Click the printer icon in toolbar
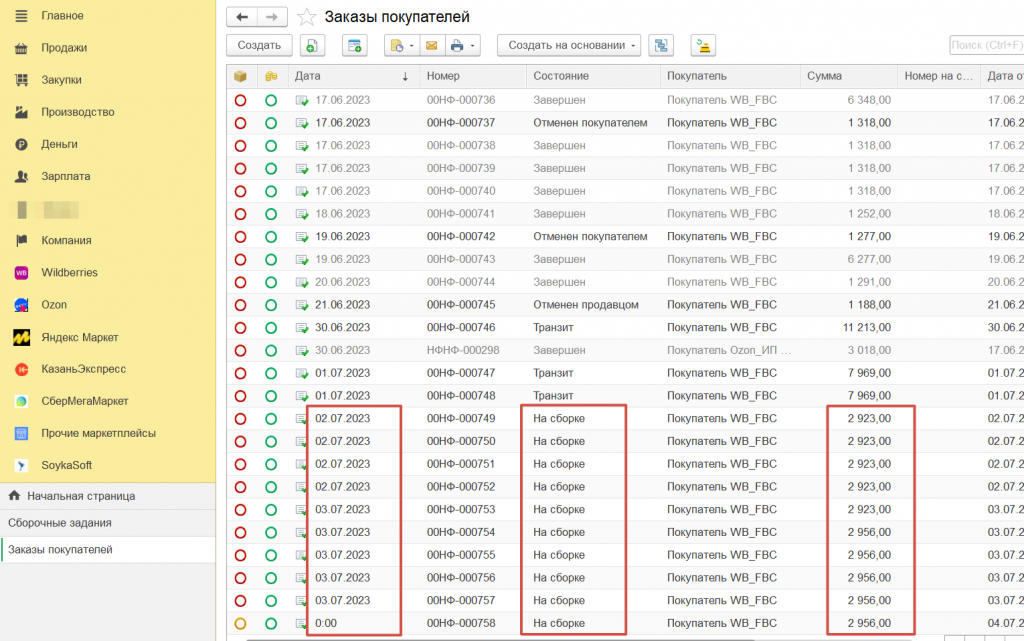Viewport: 1024px width, 641px height. pyautogui.click(x=457, y=45)
